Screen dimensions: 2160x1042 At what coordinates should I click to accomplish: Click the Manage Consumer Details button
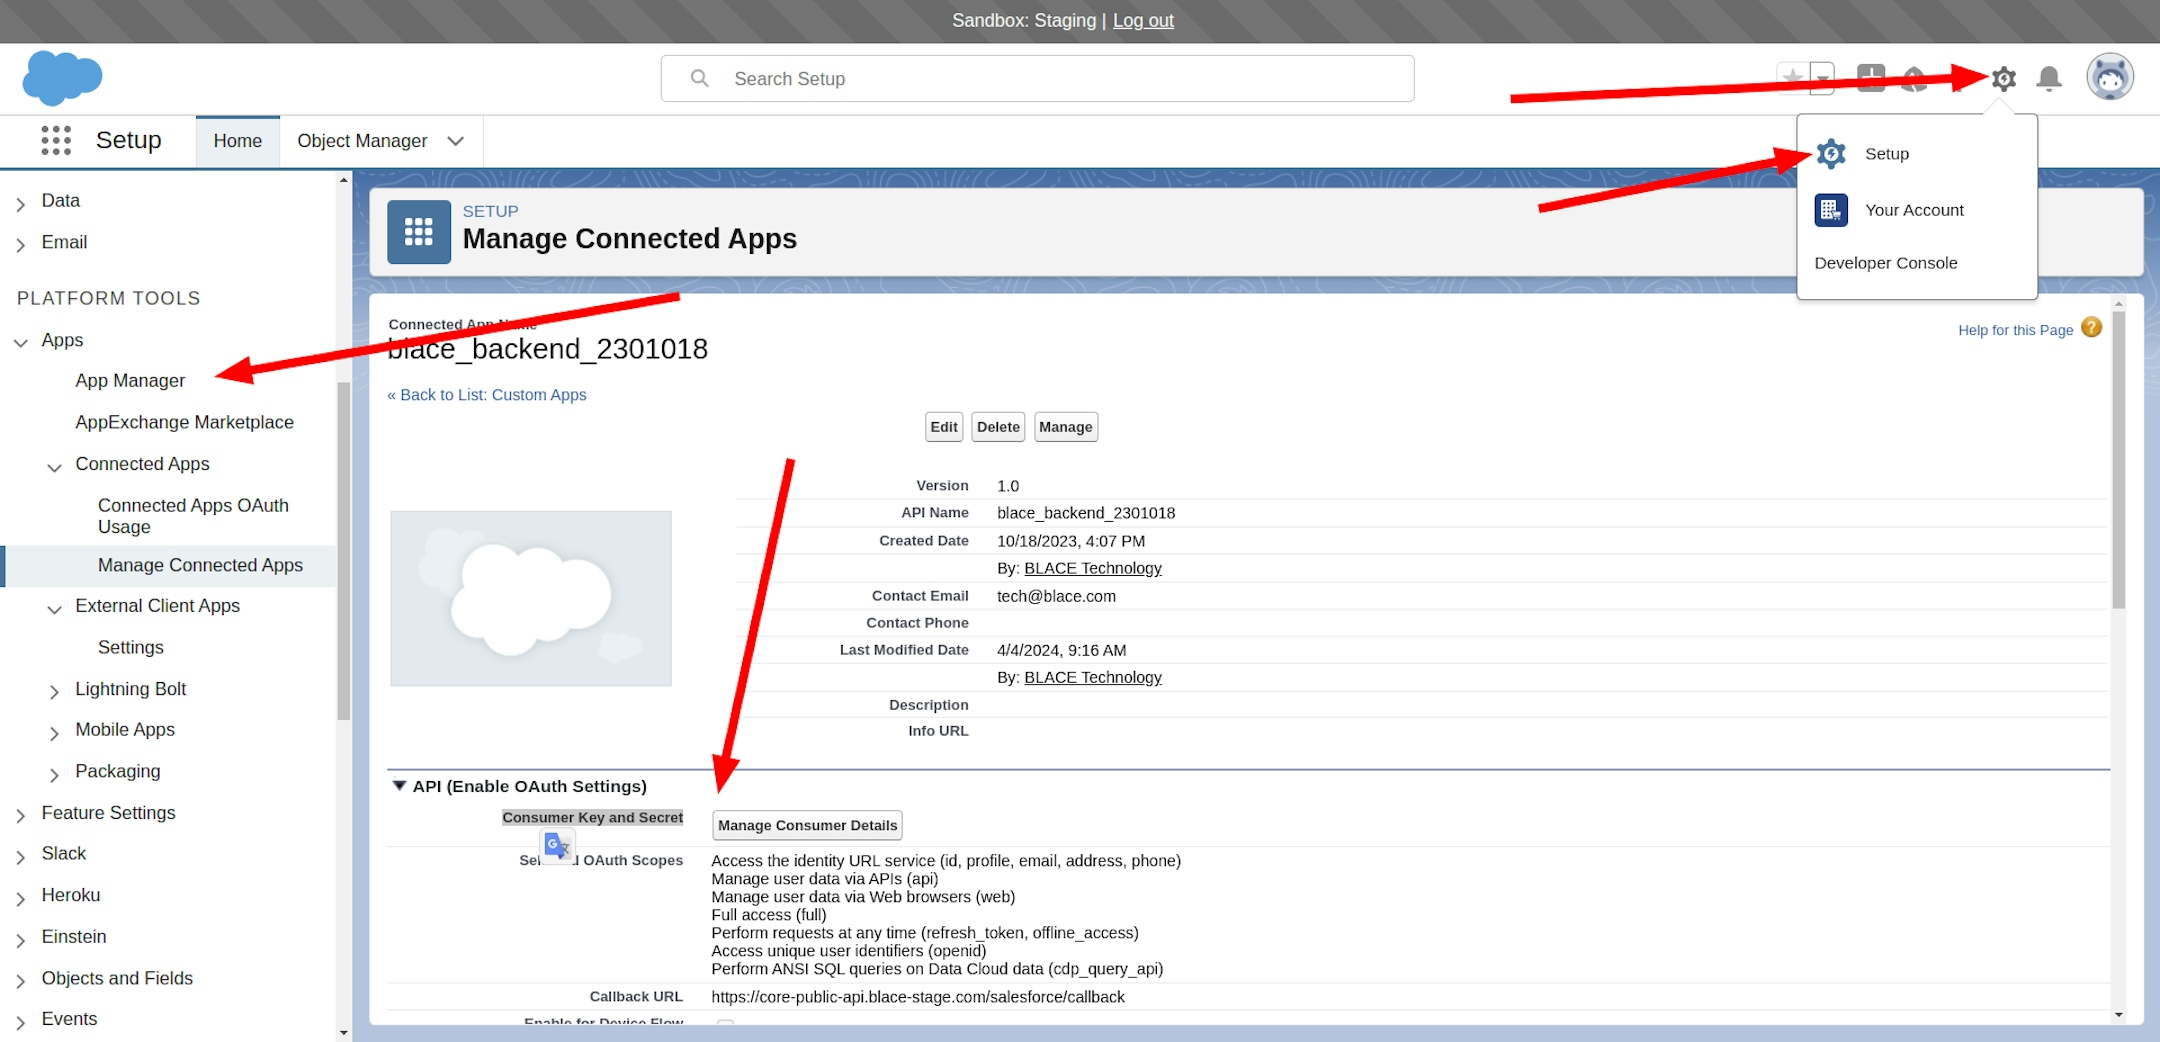pyautogui.click(x=807, y=825)
